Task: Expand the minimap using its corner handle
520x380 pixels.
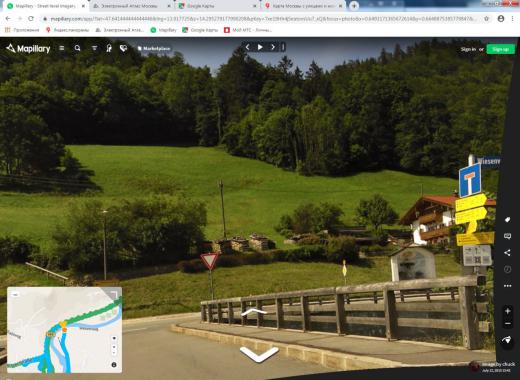Action: [x=114, y=295]
